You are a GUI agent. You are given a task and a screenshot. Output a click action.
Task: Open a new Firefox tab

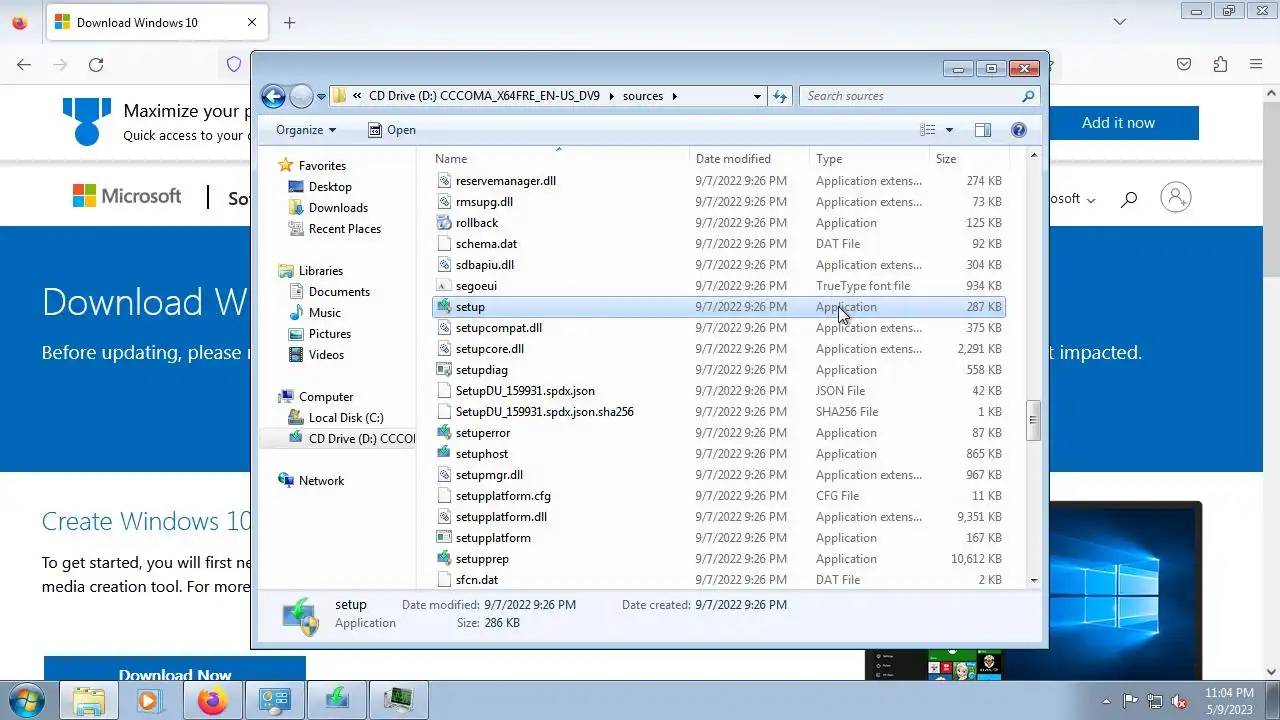(x=289, y=22)
